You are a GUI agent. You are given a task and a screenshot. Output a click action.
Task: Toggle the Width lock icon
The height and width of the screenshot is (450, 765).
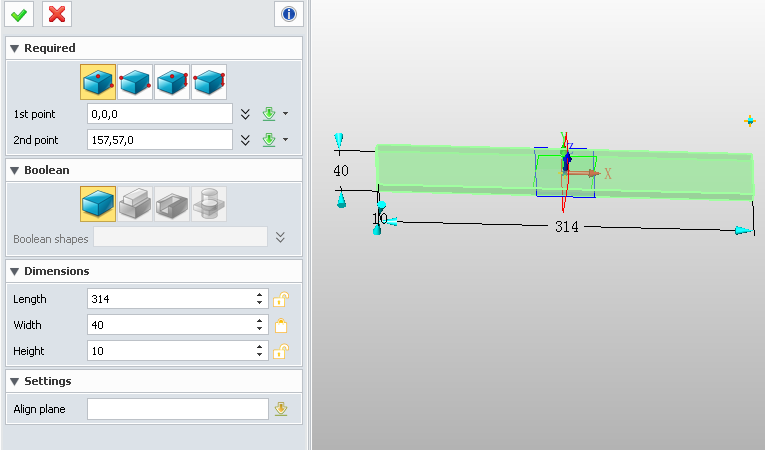(x=281, y=325)
